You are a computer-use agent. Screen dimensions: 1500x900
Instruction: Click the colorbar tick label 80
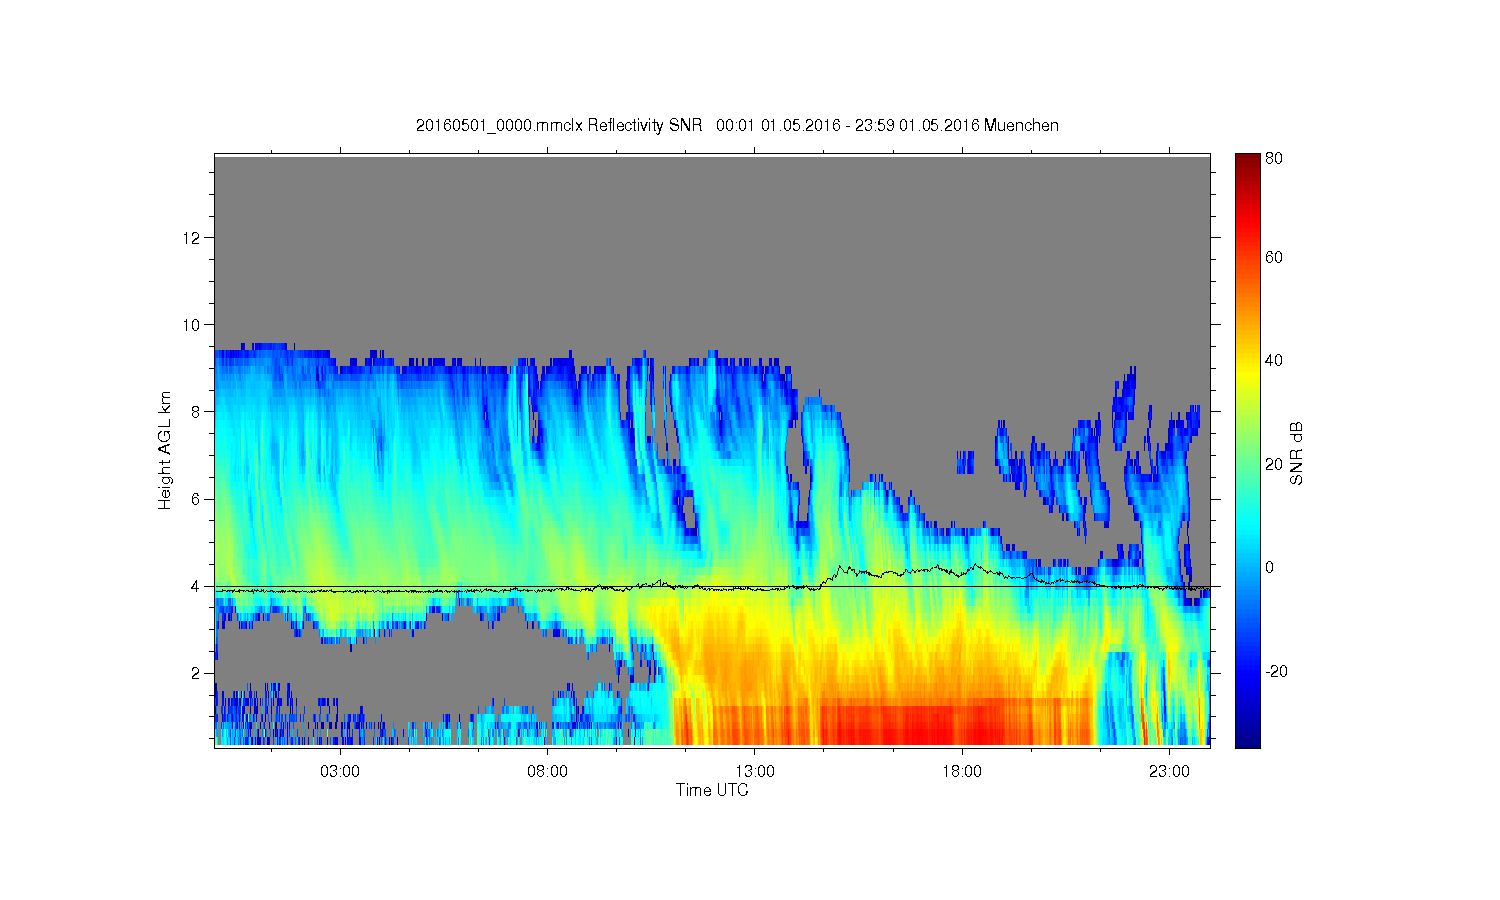click(x=1274, y=158)
